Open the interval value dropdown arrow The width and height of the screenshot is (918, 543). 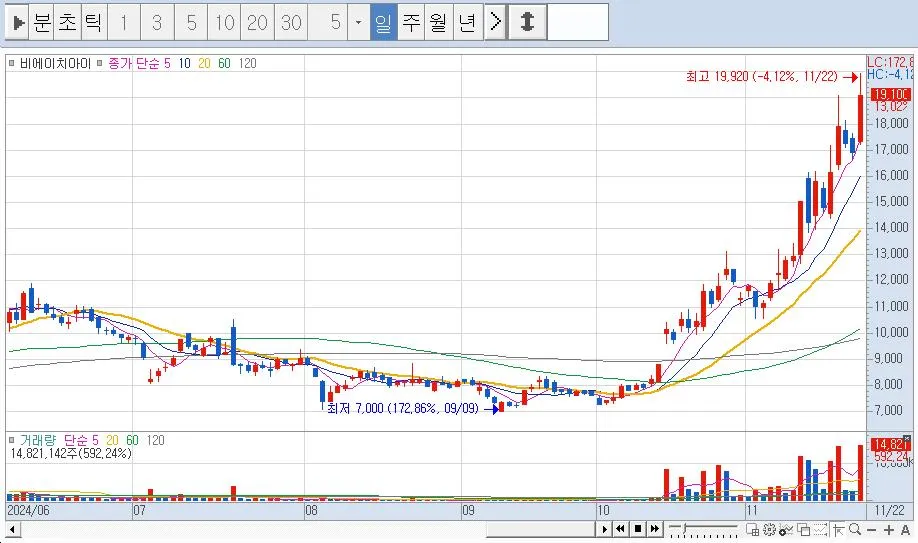[x=358, y=23]
